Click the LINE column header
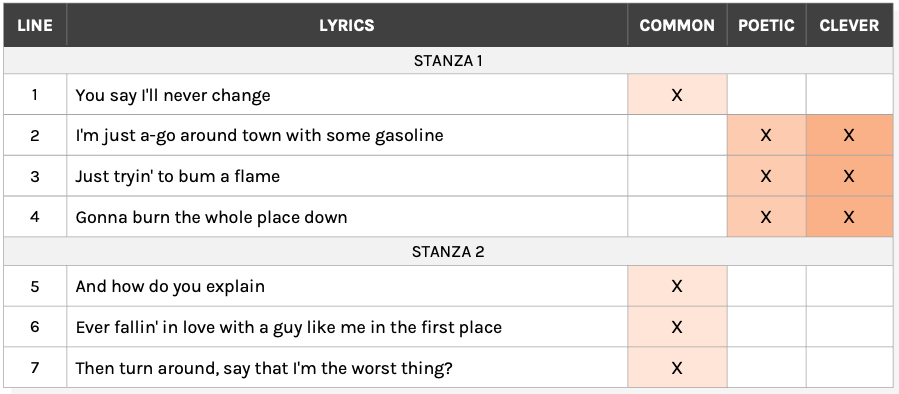Image resolution: width=899 pixels, height=394 pixels. [35, 25]
